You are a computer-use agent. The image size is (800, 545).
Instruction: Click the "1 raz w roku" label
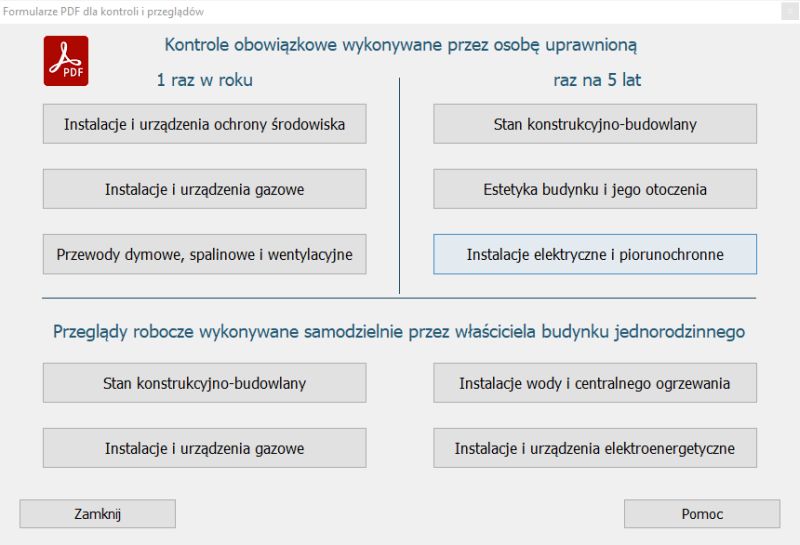coord(204,81)
